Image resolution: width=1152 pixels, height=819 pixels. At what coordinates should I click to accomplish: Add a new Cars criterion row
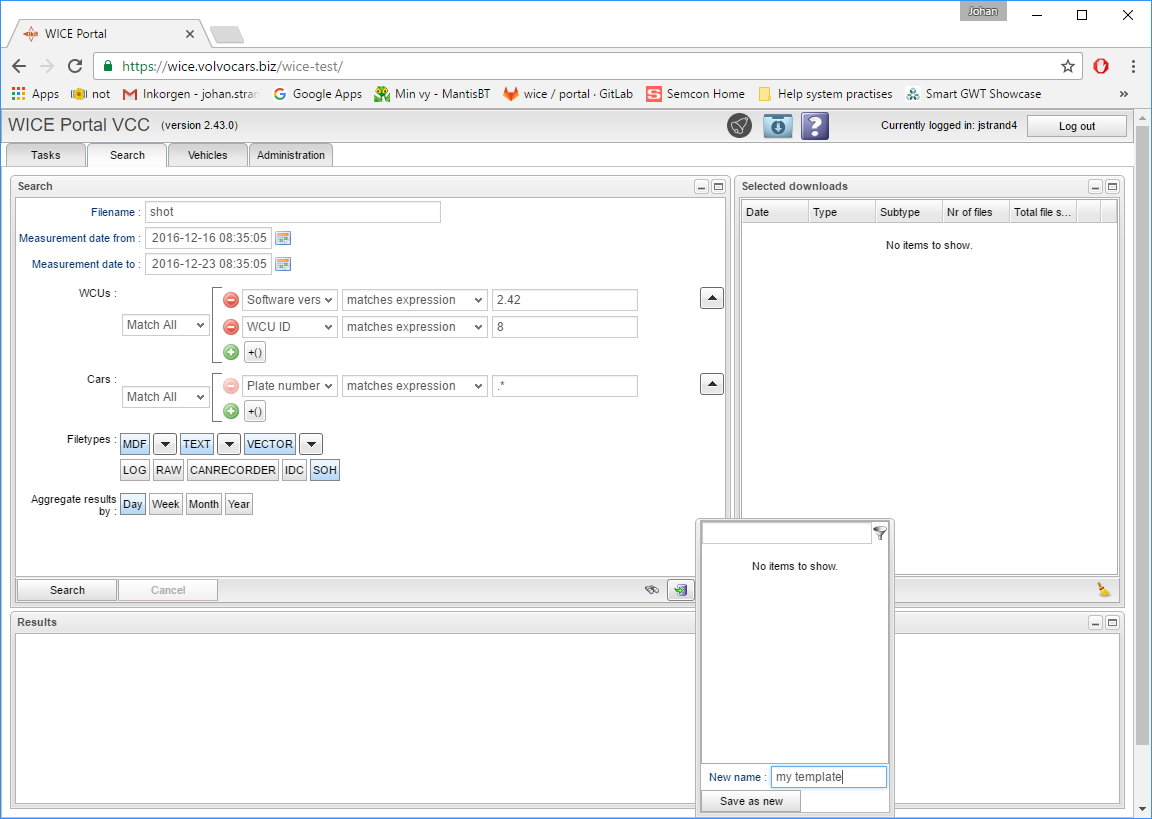tap(230, 411)
